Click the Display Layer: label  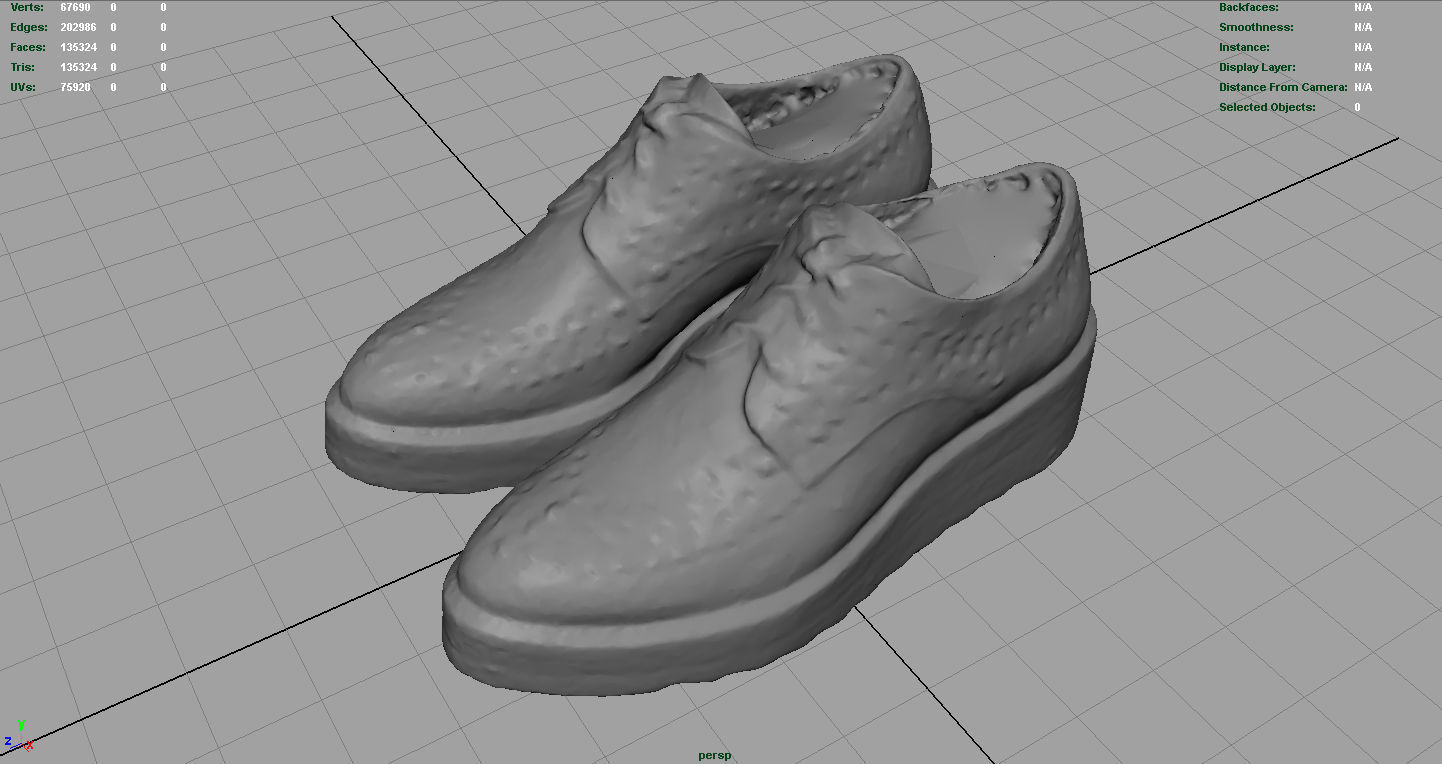[1257, 67]
